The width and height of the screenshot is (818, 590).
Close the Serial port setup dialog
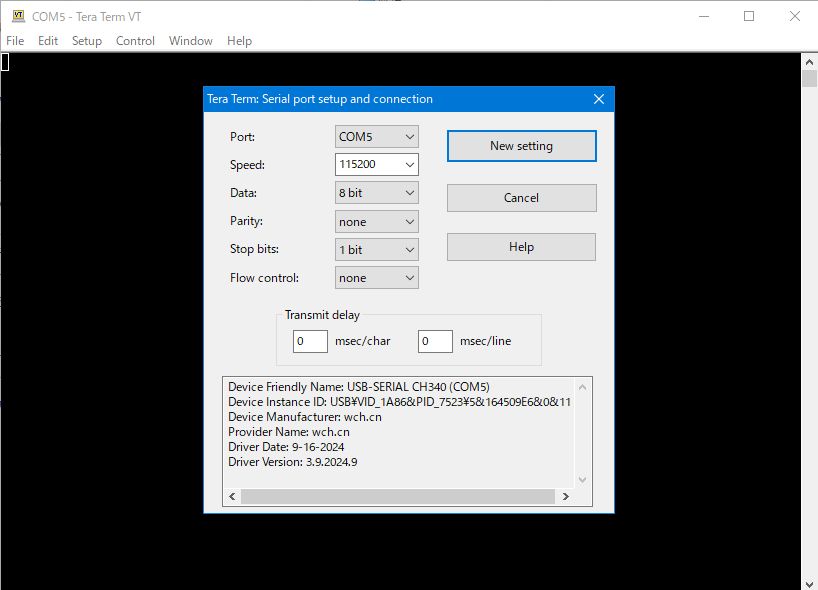pos(599,99)
